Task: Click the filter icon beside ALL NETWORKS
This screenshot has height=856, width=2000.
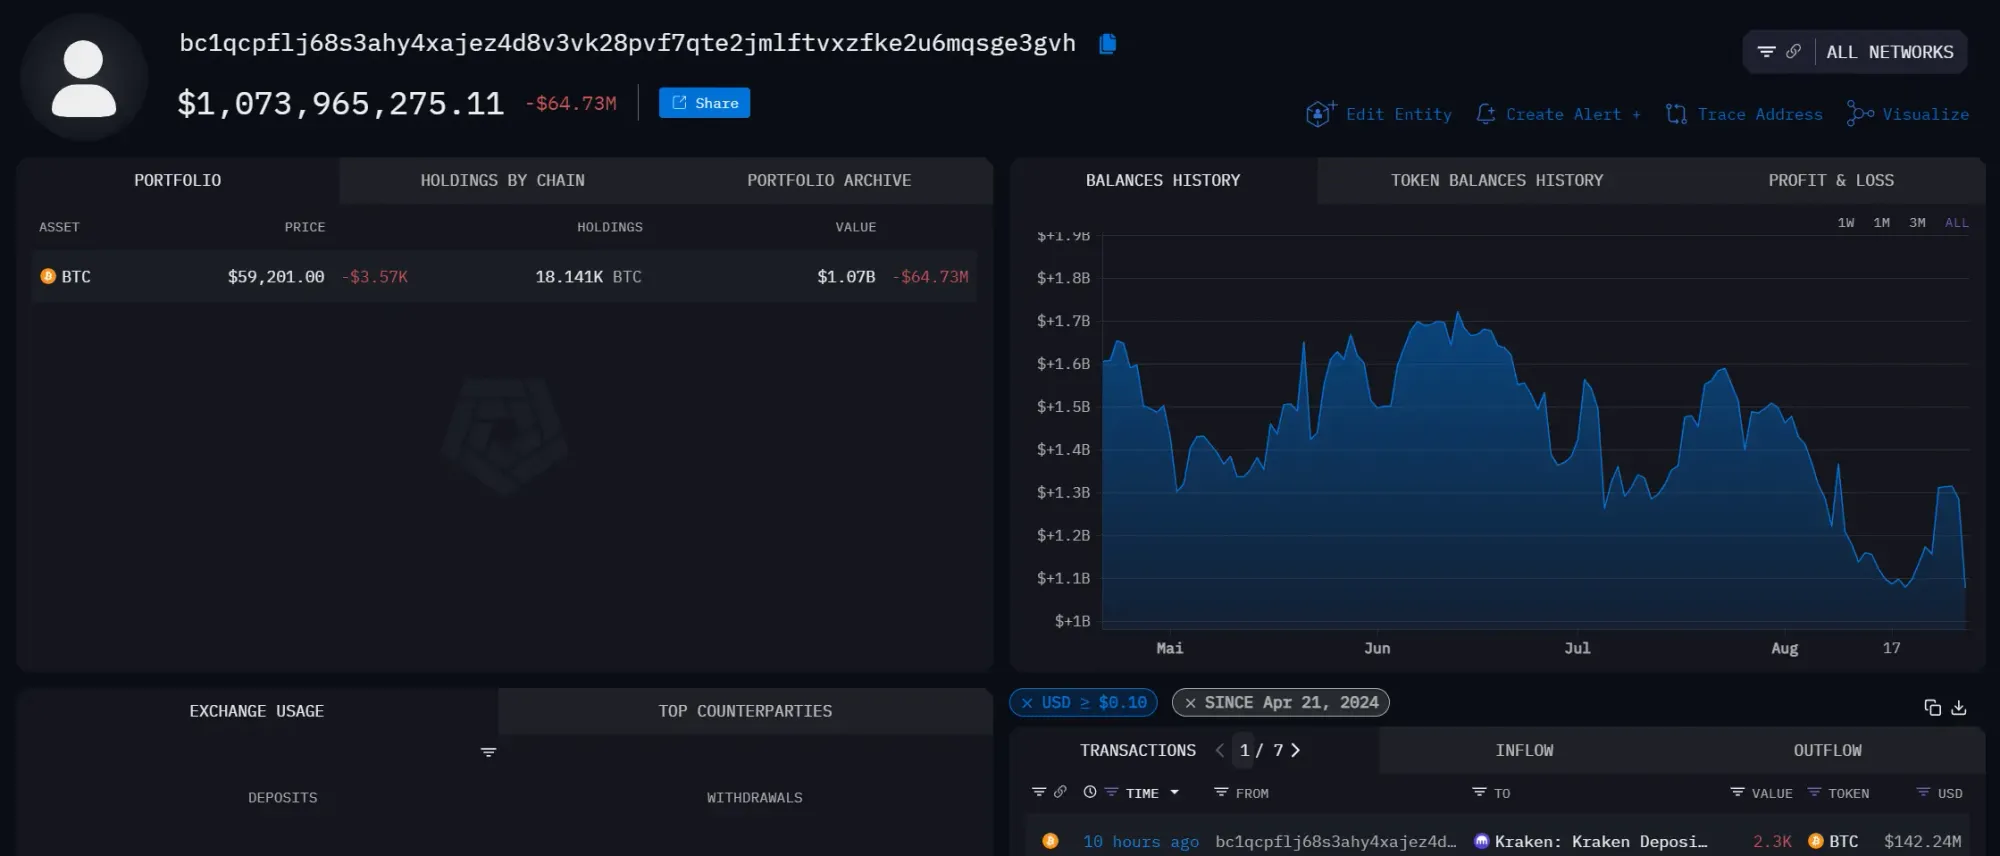Action: pyautogui.click(x=1767, y=51)
